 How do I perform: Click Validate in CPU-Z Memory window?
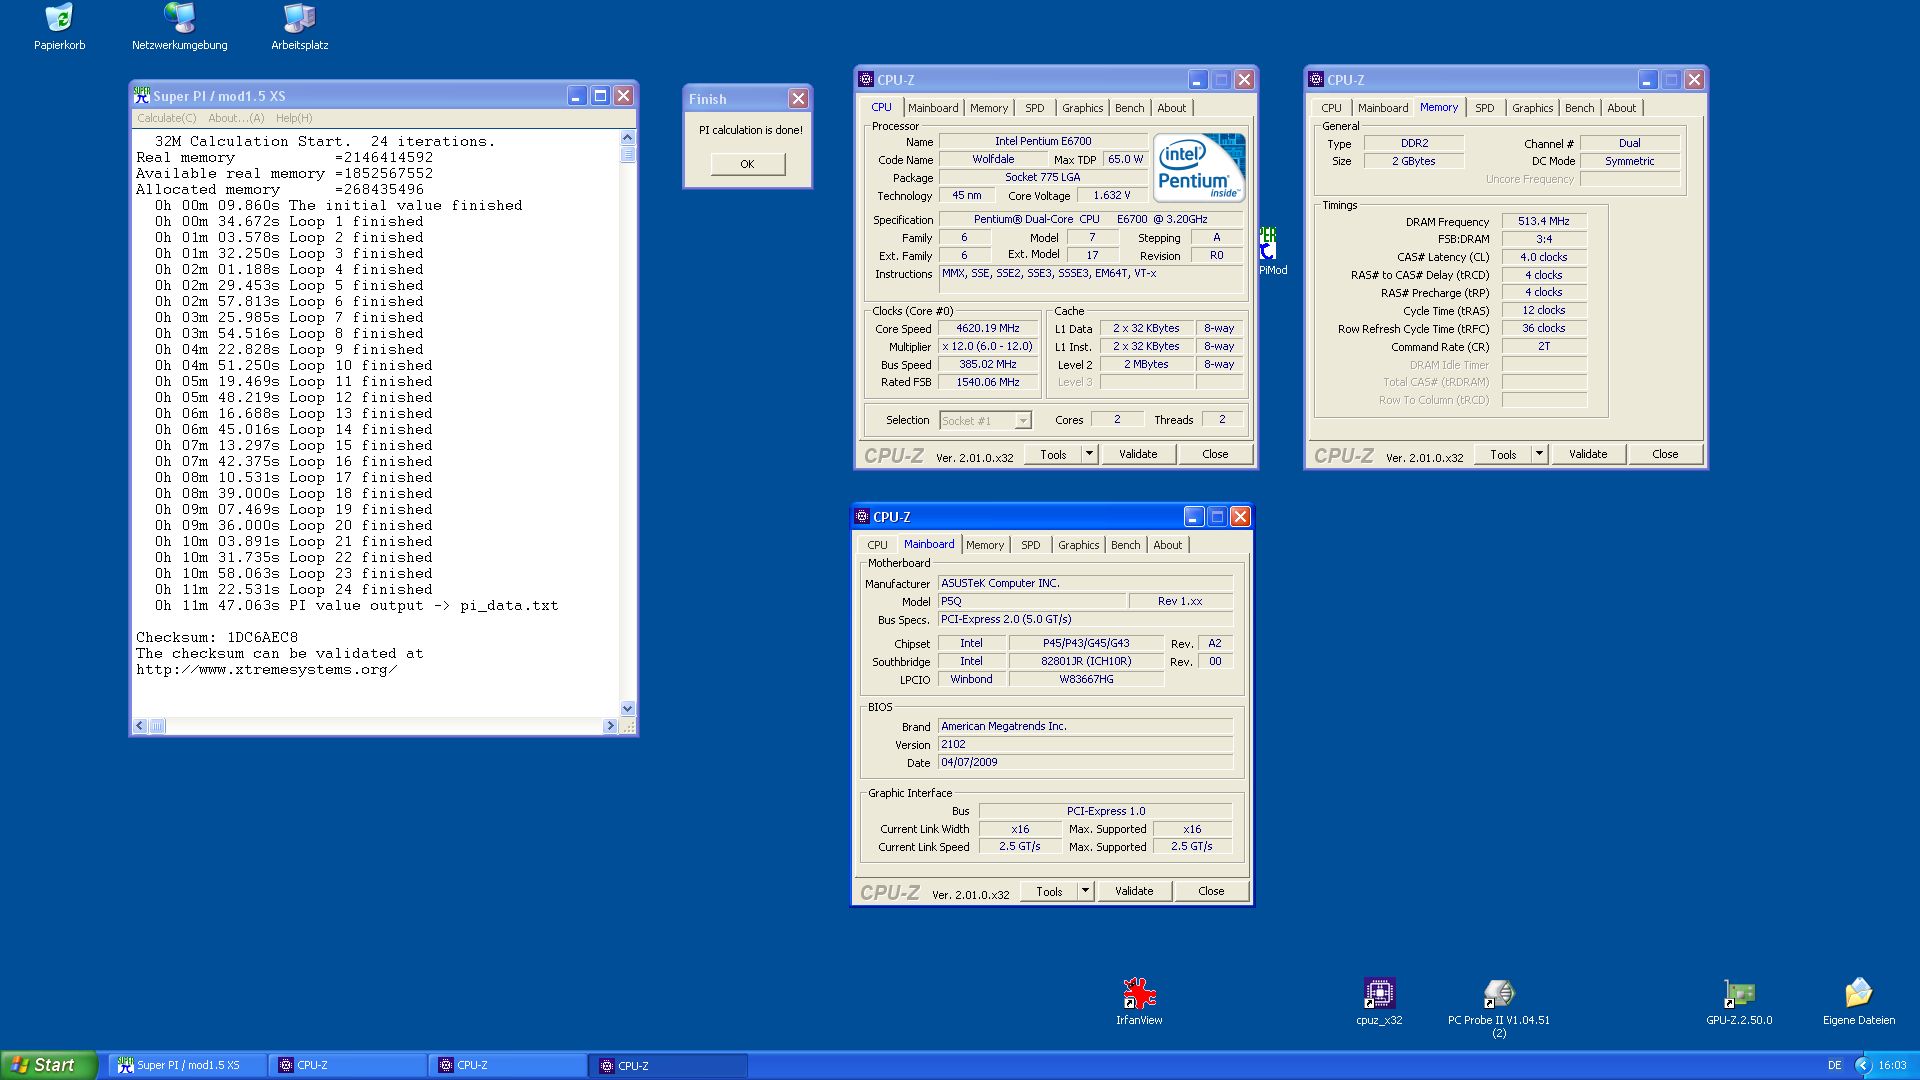[x=1588, y=454]
